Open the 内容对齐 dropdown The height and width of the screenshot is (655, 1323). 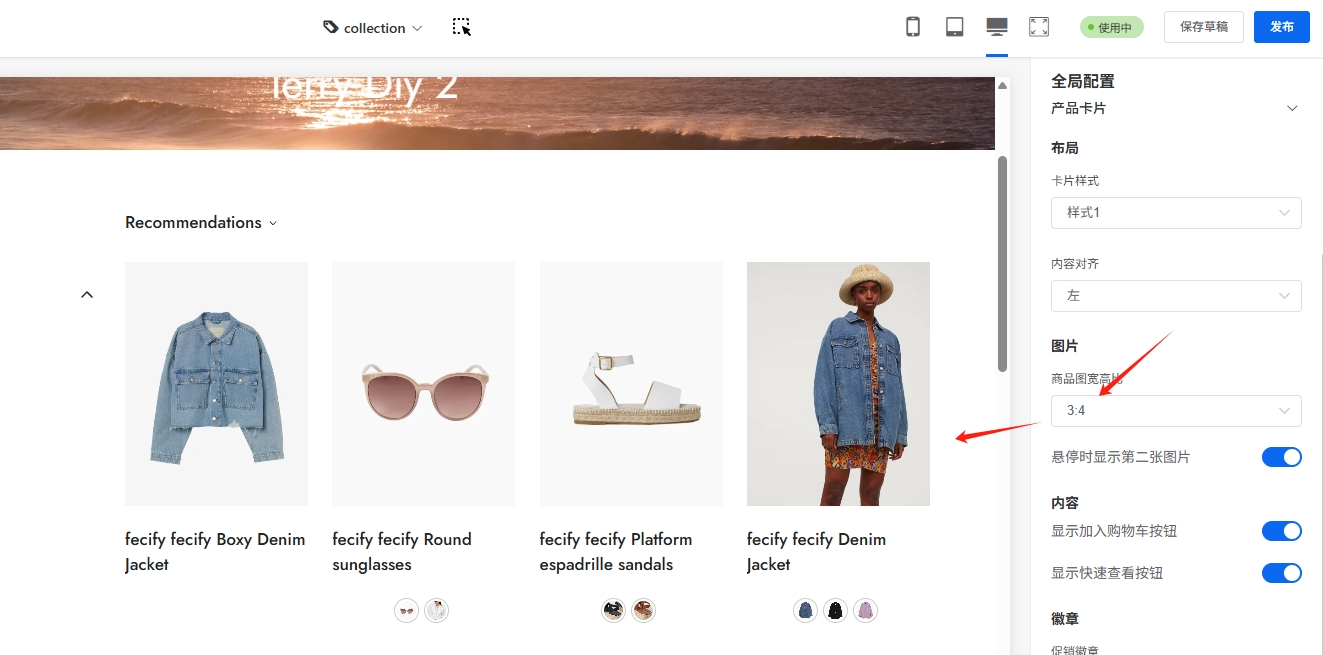[1175, 296]
